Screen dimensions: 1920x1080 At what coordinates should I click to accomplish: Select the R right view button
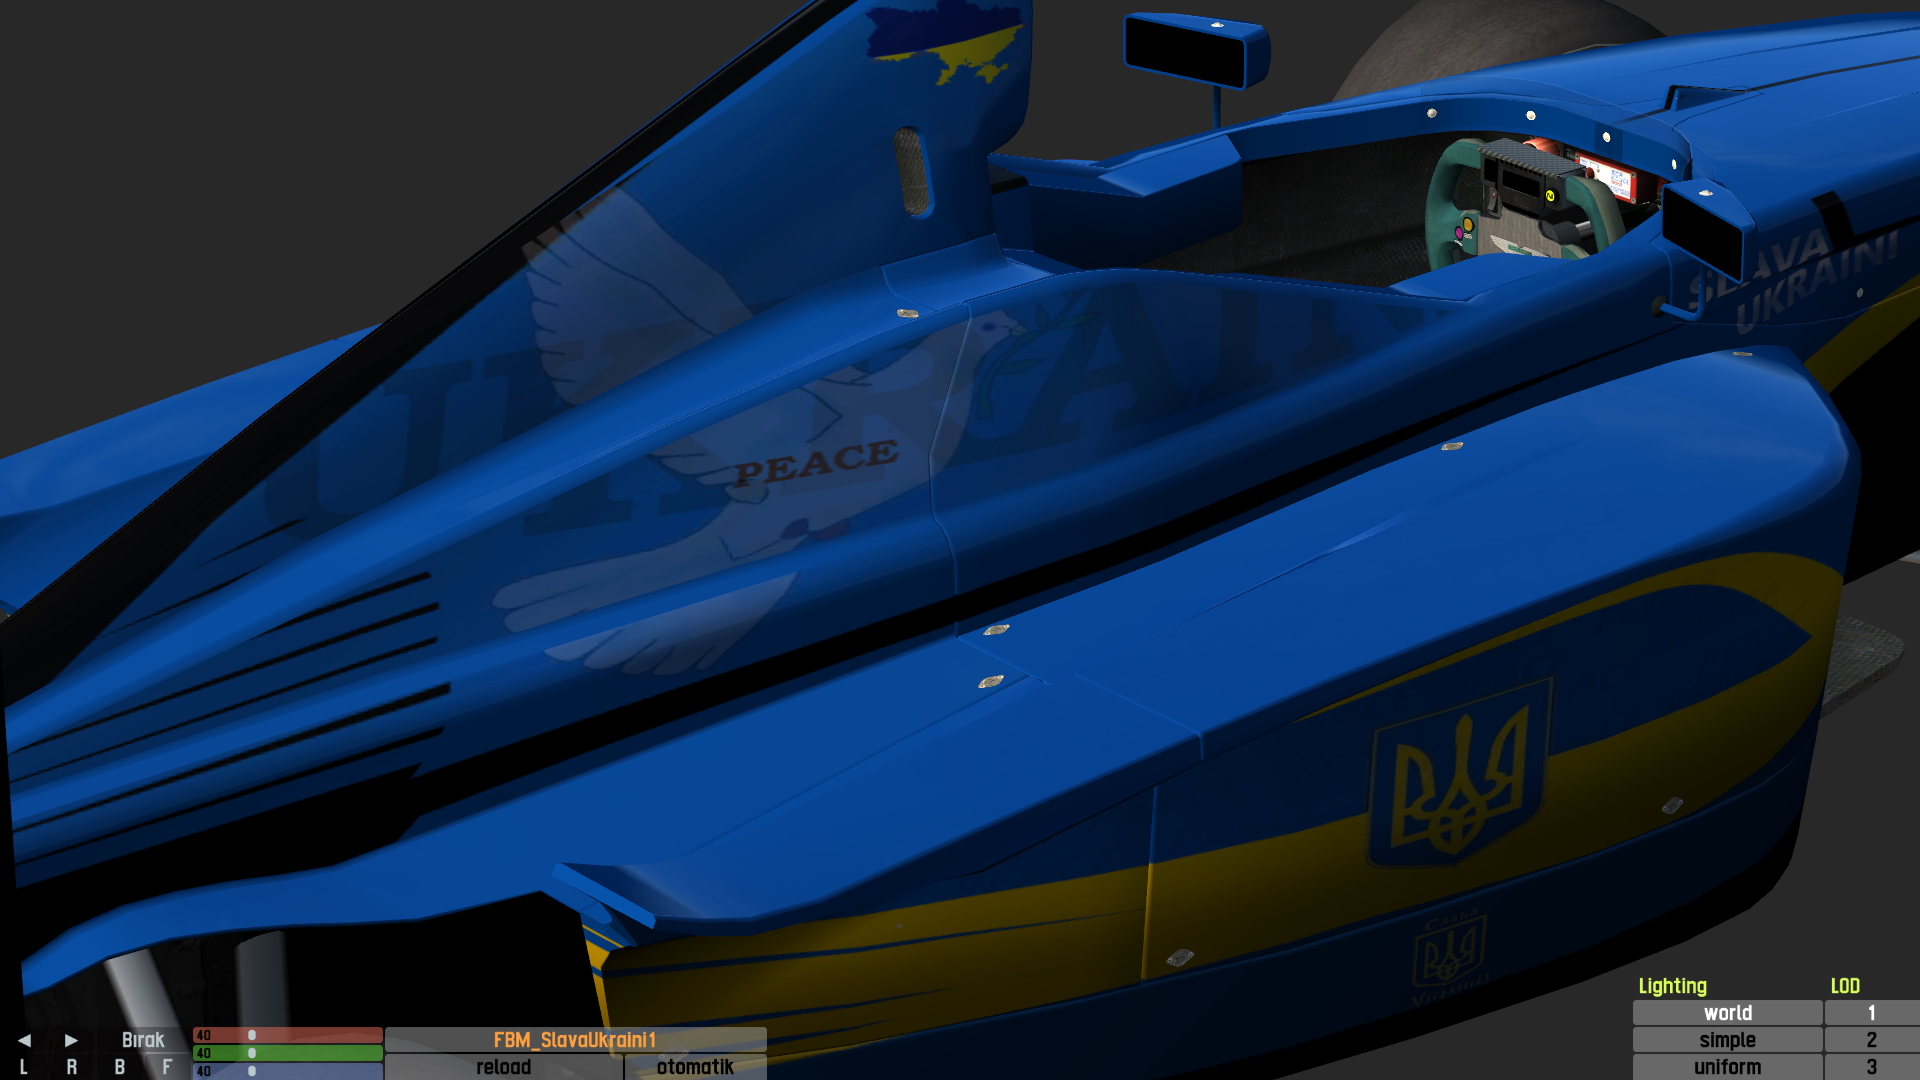(71, 1067)
